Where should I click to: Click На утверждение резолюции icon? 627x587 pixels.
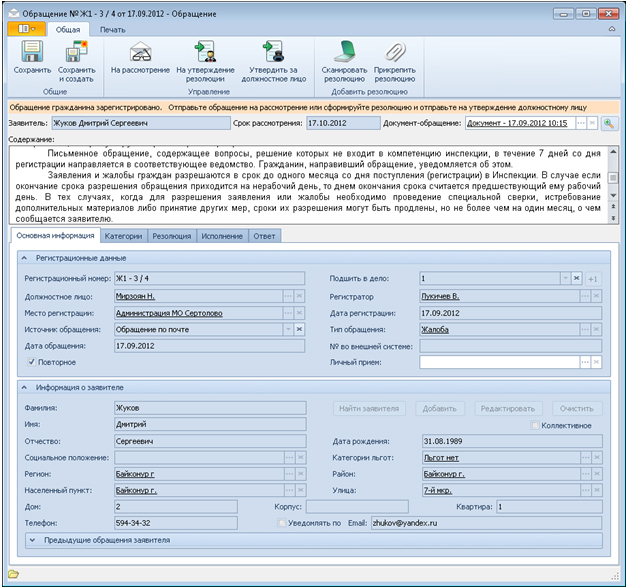tap(206, 52)
